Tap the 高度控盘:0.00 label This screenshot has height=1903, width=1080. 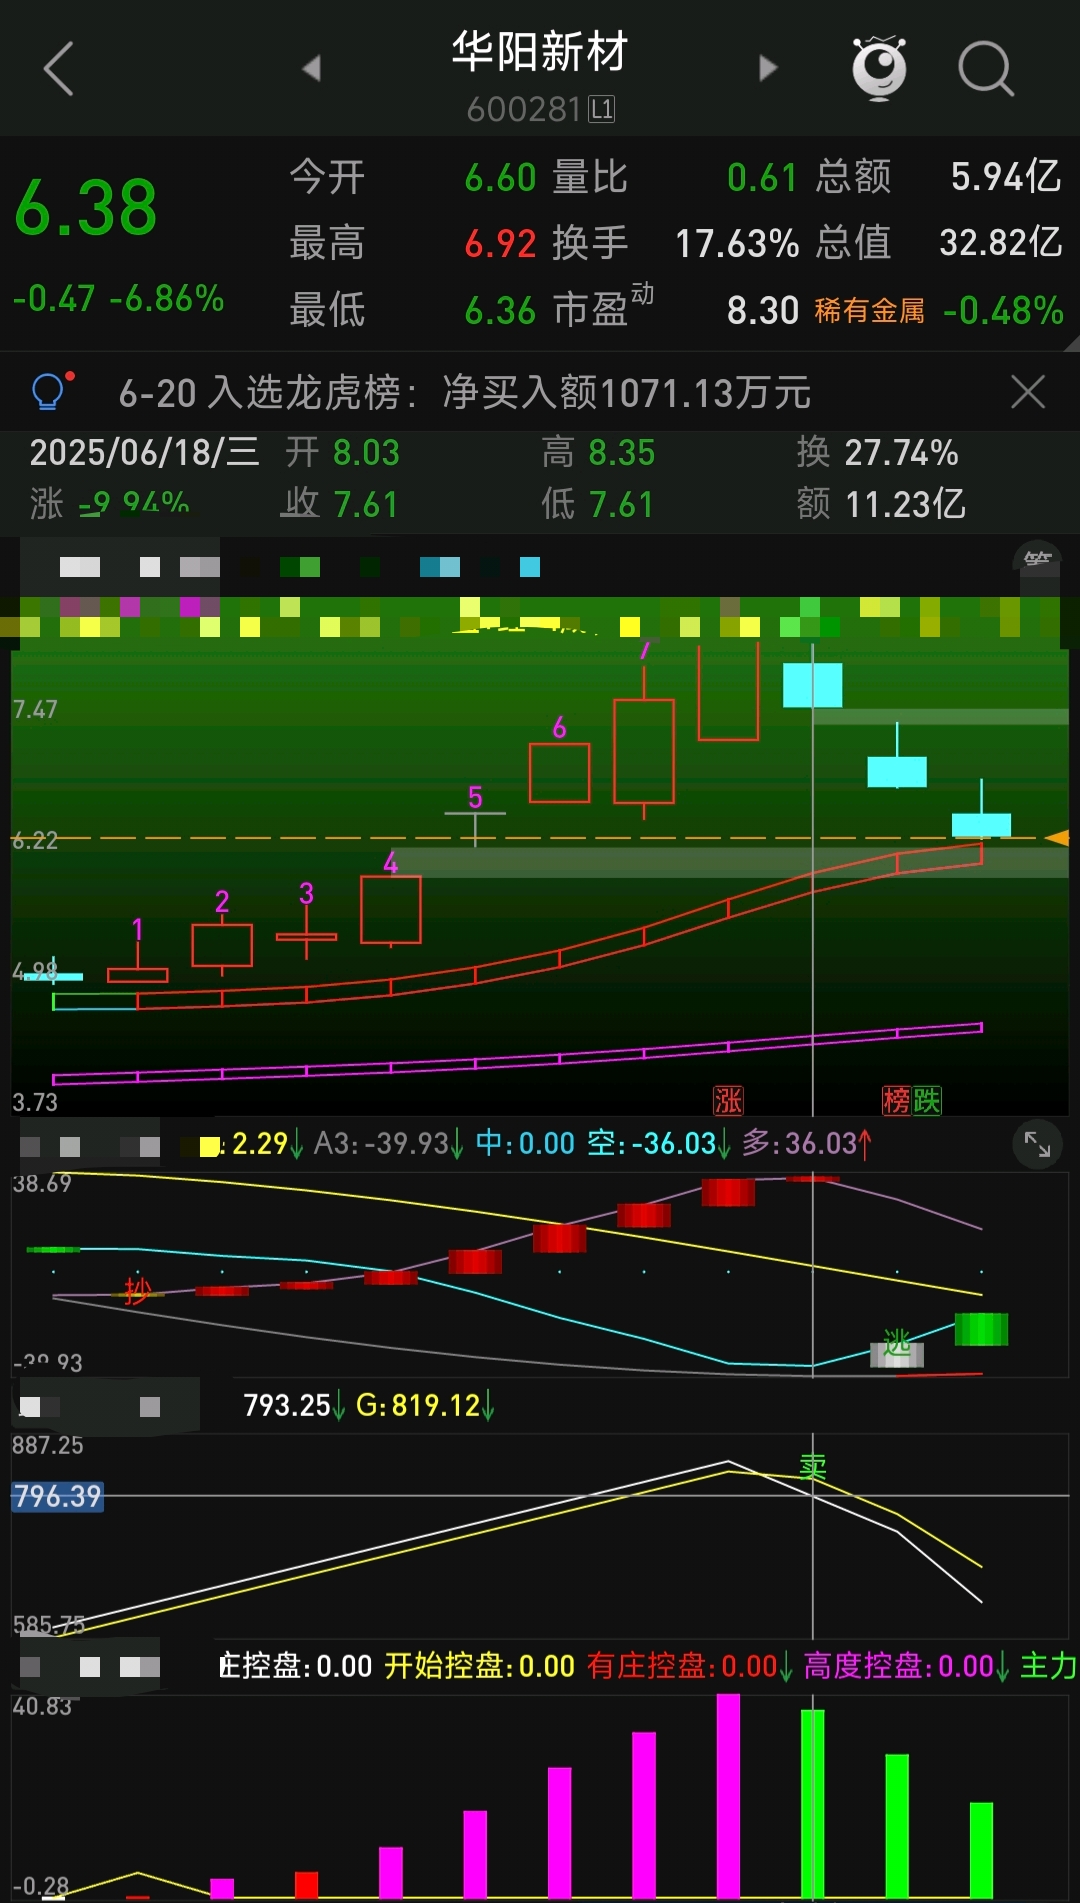point(906,1666)
